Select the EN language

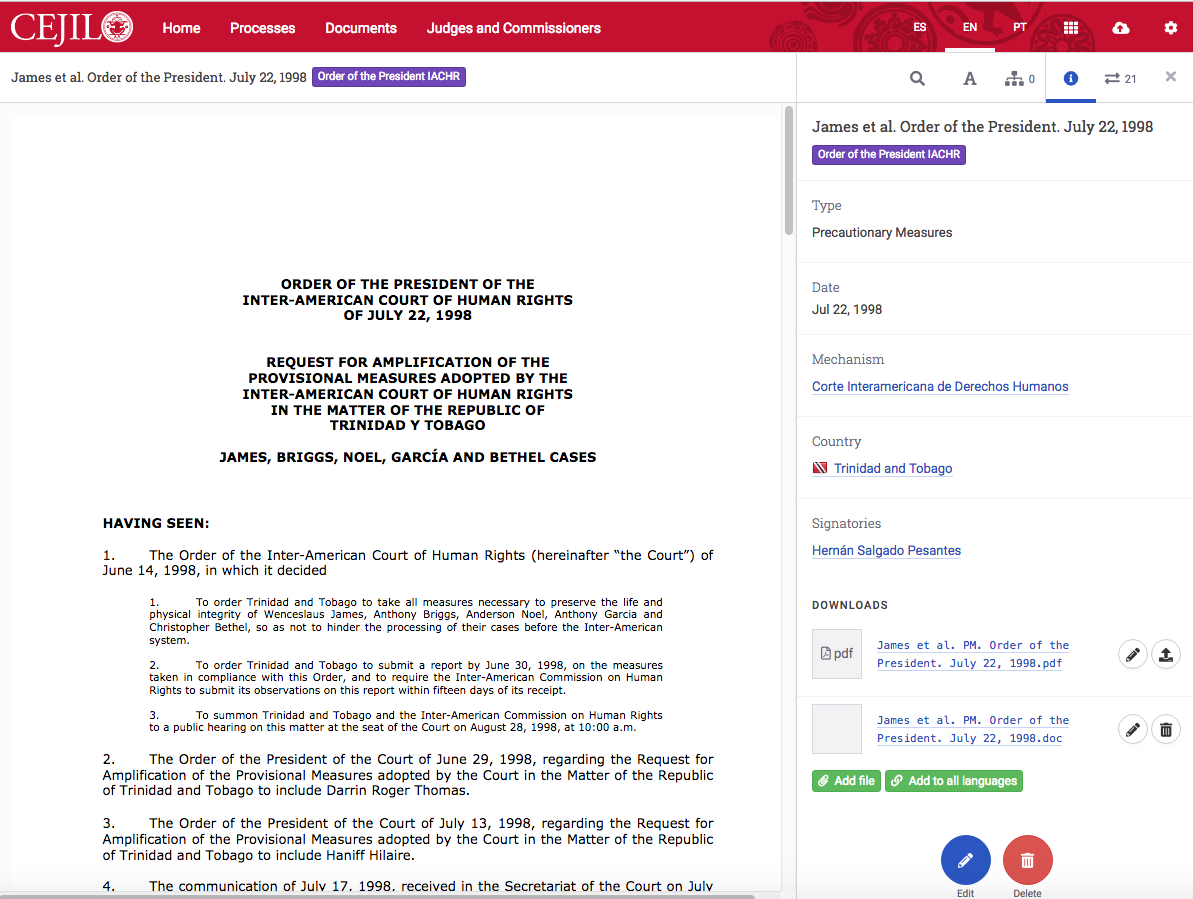[969, 27]
